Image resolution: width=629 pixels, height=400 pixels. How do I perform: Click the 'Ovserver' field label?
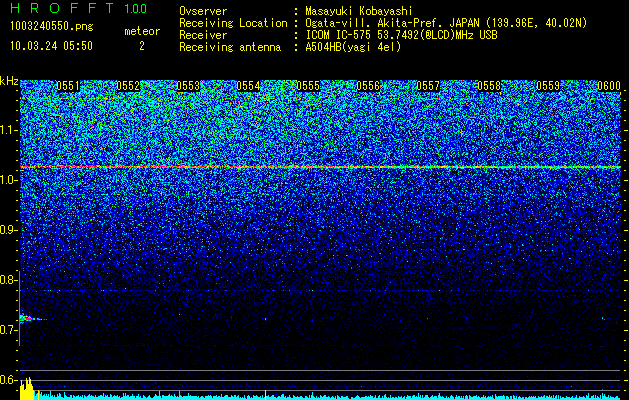tap(203, 12)
